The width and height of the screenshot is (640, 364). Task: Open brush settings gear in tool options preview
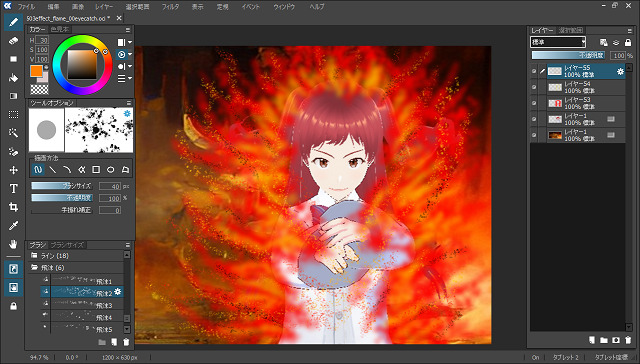(127, 113)
